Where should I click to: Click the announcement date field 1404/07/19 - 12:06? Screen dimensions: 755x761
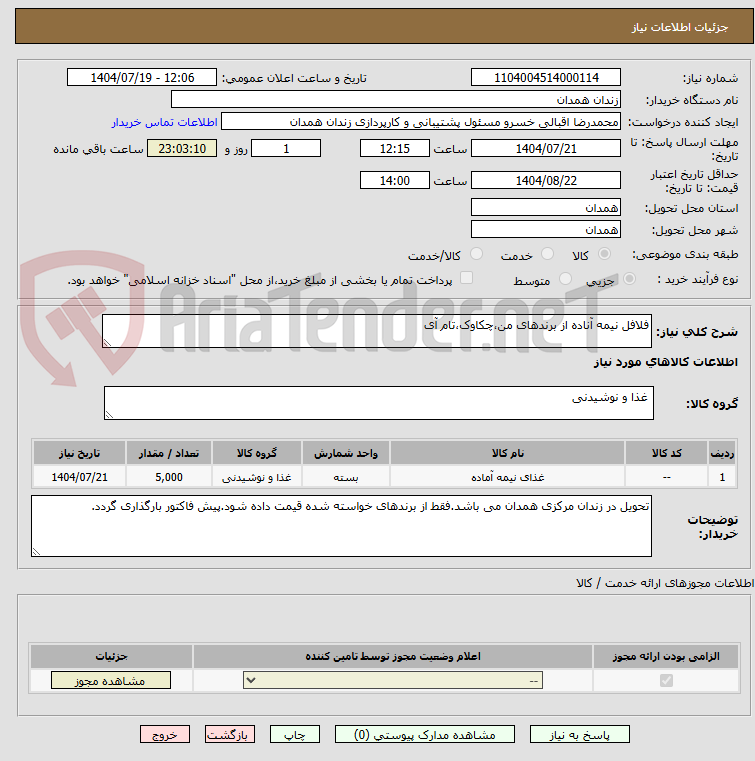142,78
